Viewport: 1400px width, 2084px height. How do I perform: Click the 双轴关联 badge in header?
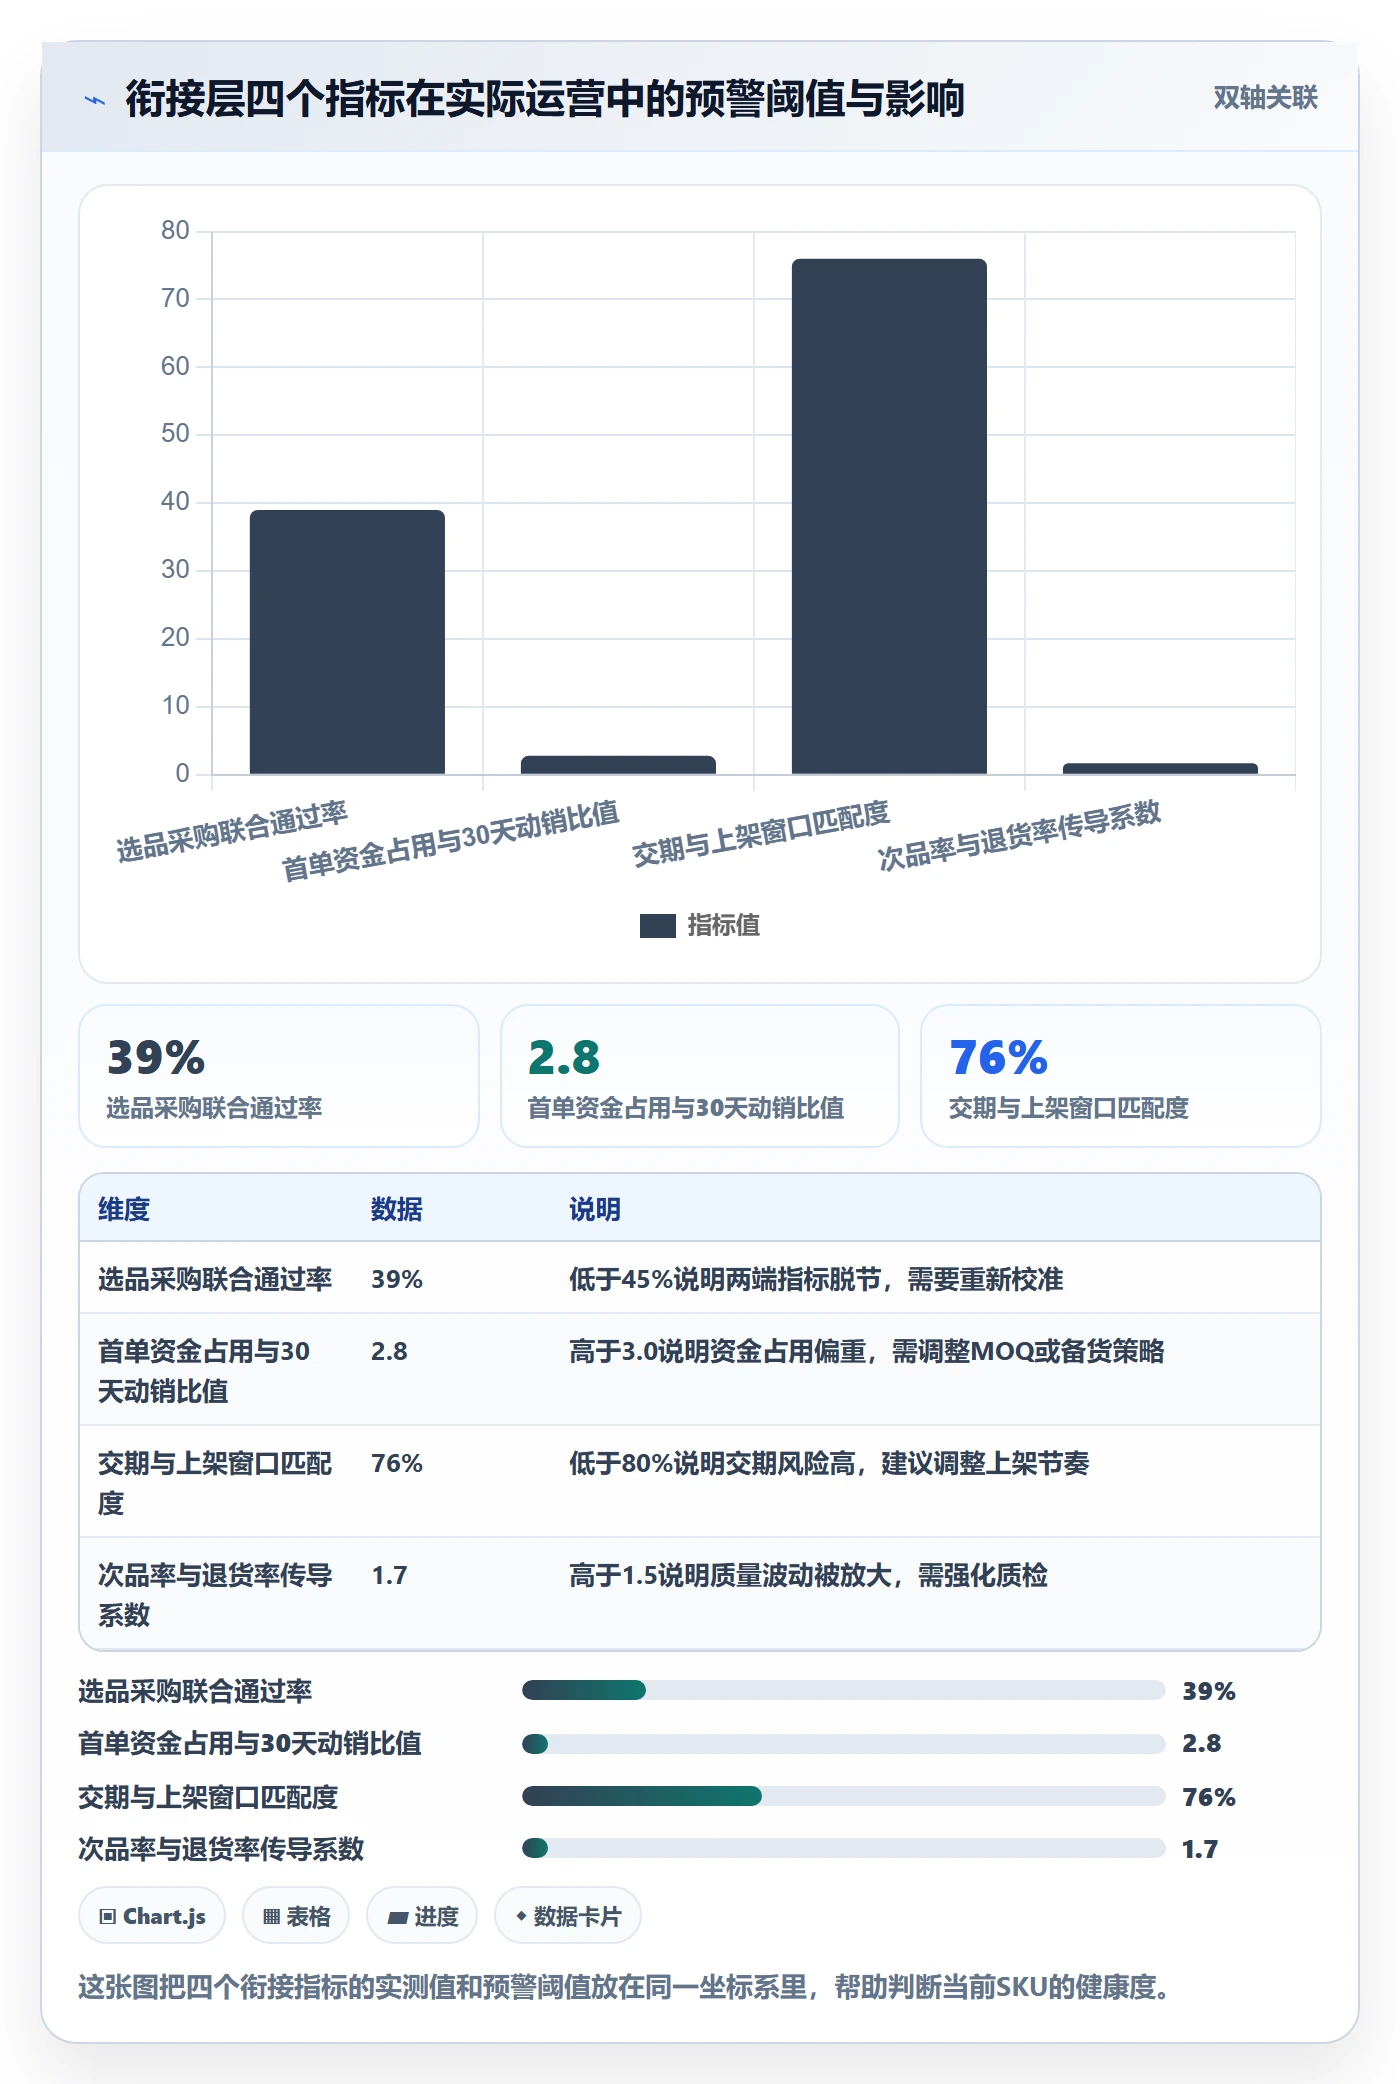(1265, 98)
